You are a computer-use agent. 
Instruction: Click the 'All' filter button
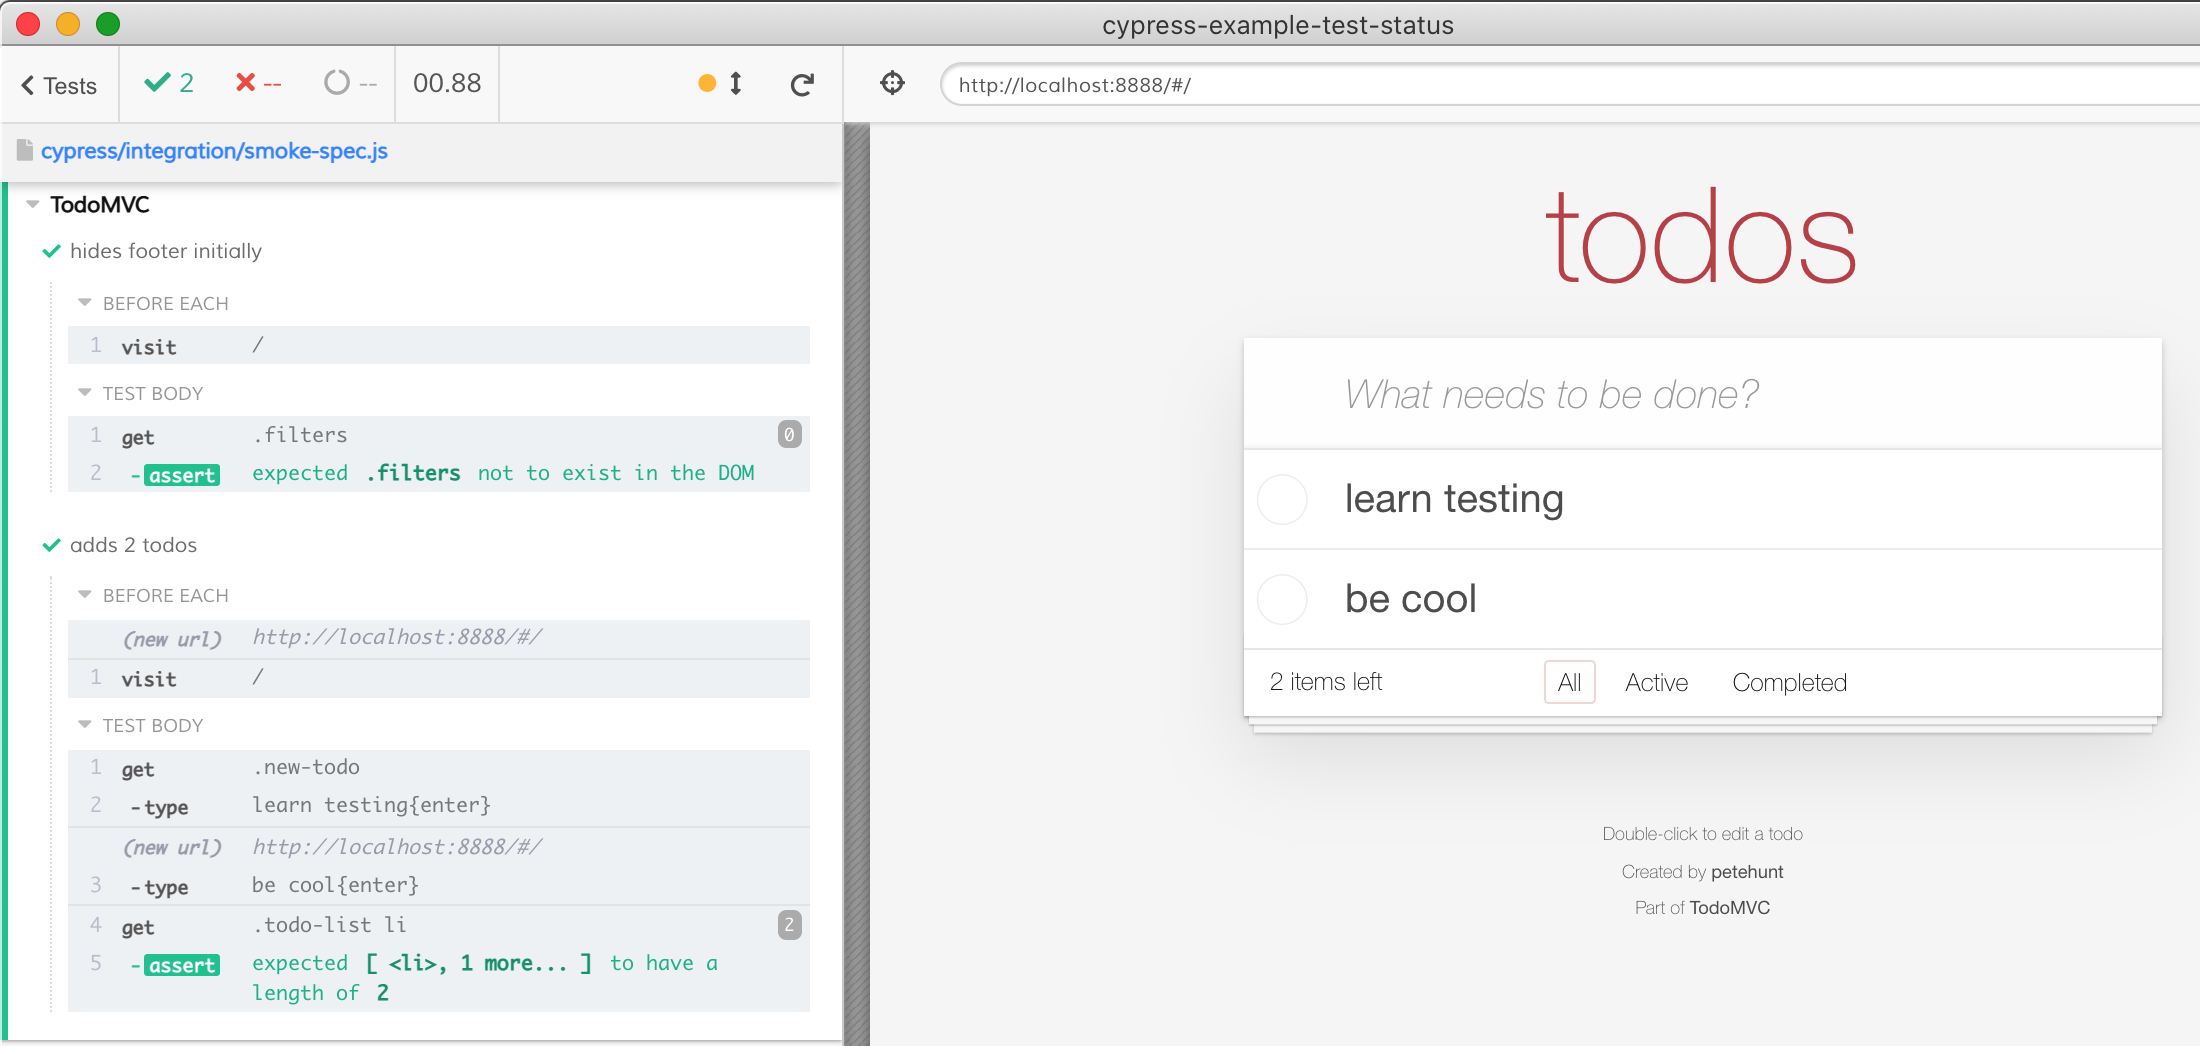click(x=1569, y=682)
